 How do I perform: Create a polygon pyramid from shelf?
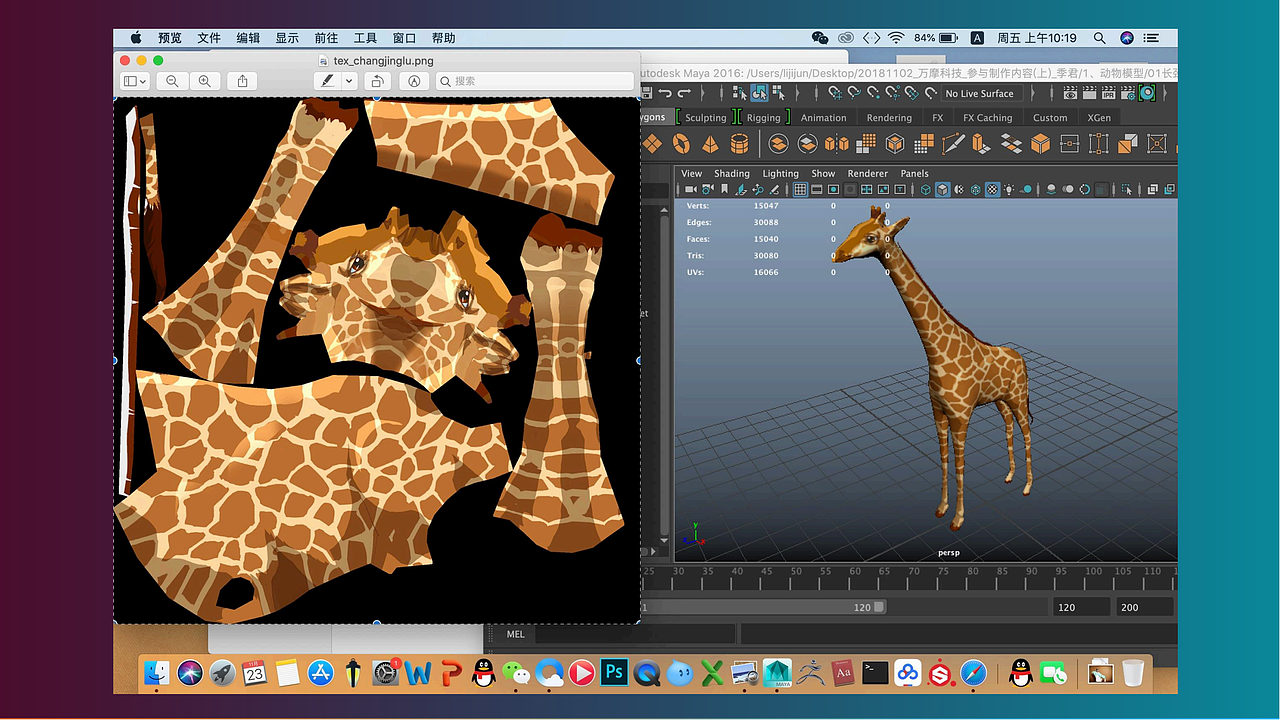tap(710, 144)
